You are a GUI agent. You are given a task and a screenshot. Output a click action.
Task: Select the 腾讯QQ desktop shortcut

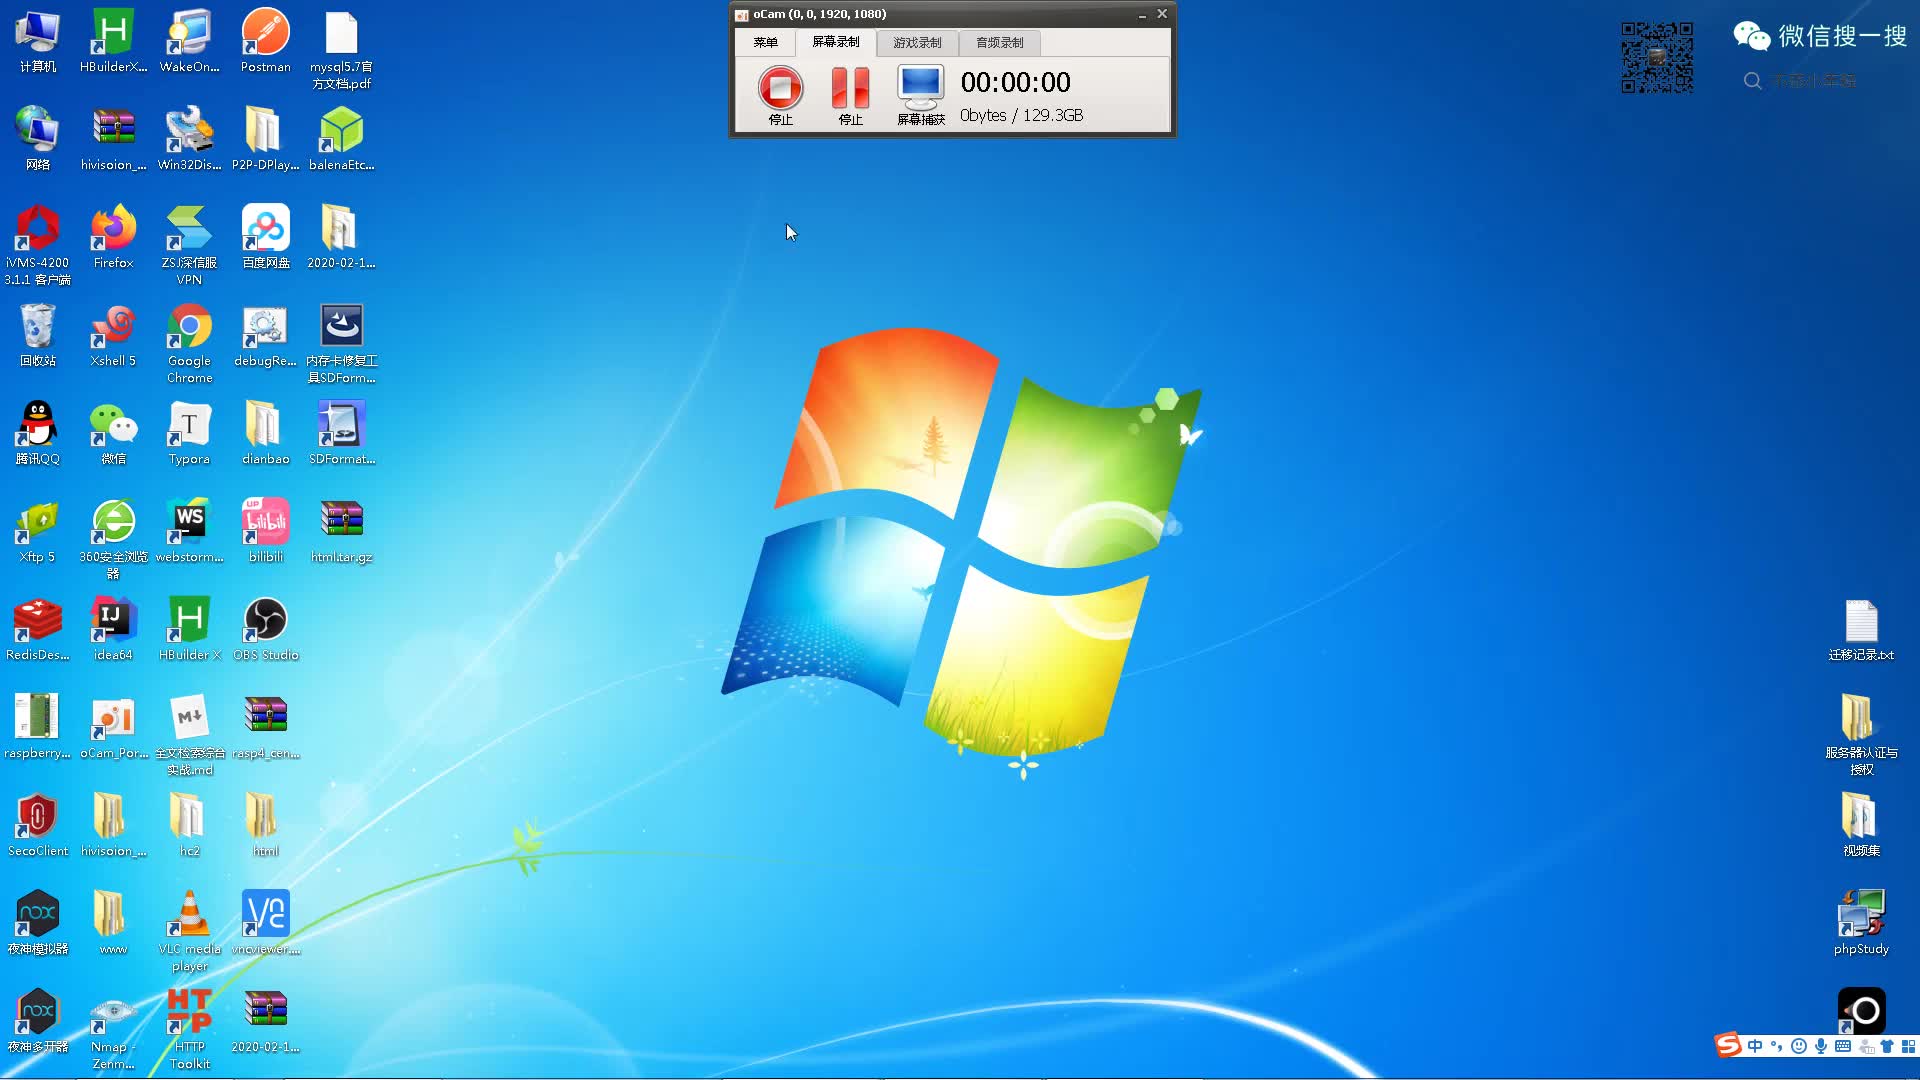pos(38,434)
